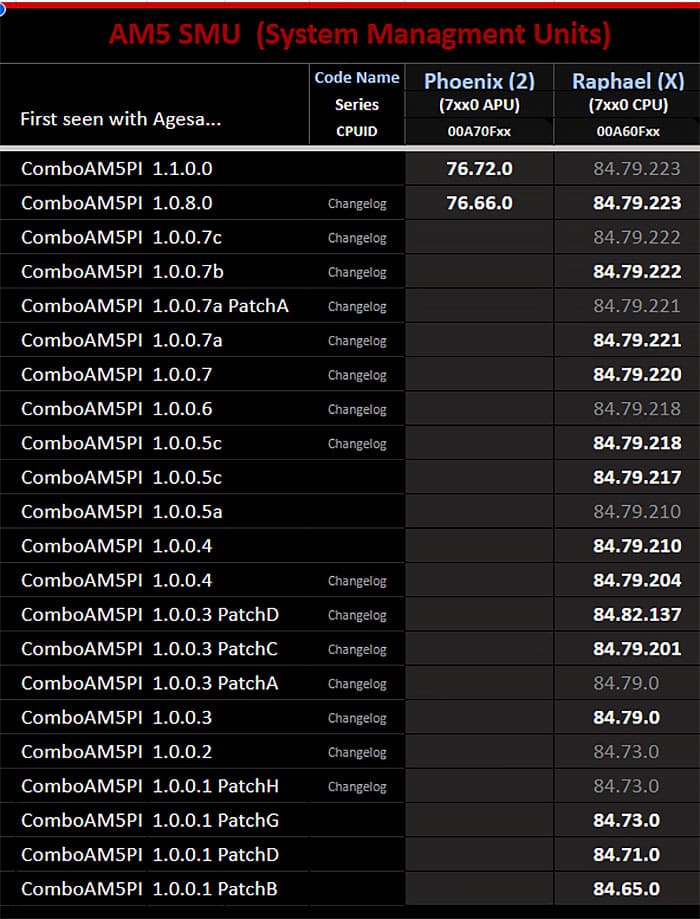Open Changelog for ComboAM5PI 1.0.0.7c
700x919 pixels.
357,238
